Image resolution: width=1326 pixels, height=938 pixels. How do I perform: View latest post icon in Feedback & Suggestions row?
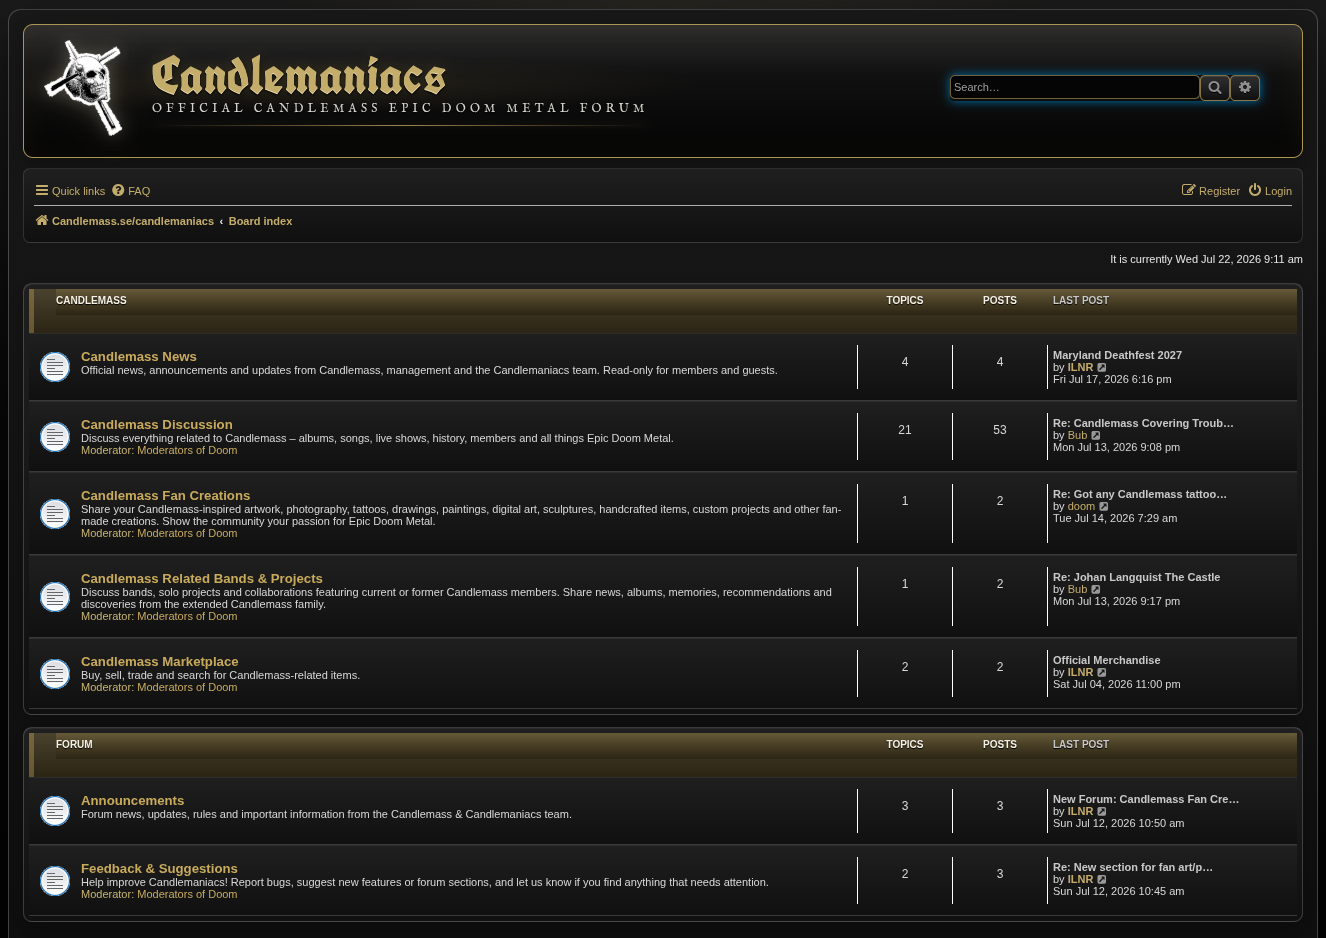coord(1103,880)
